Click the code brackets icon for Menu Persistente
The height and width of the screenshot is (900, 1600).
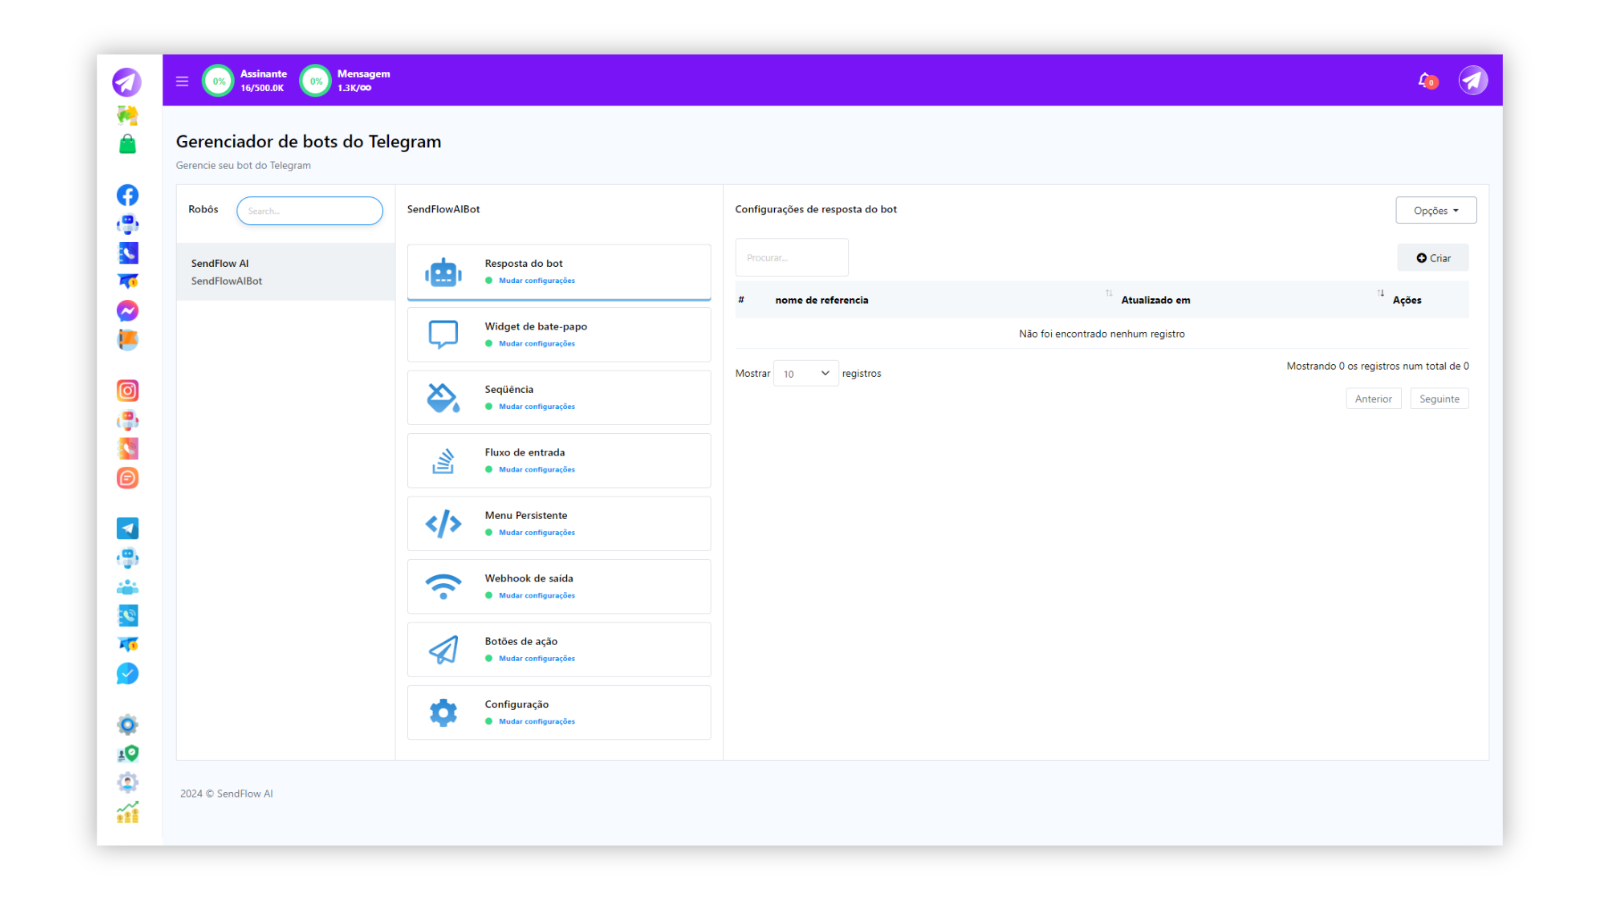point(443,524)
